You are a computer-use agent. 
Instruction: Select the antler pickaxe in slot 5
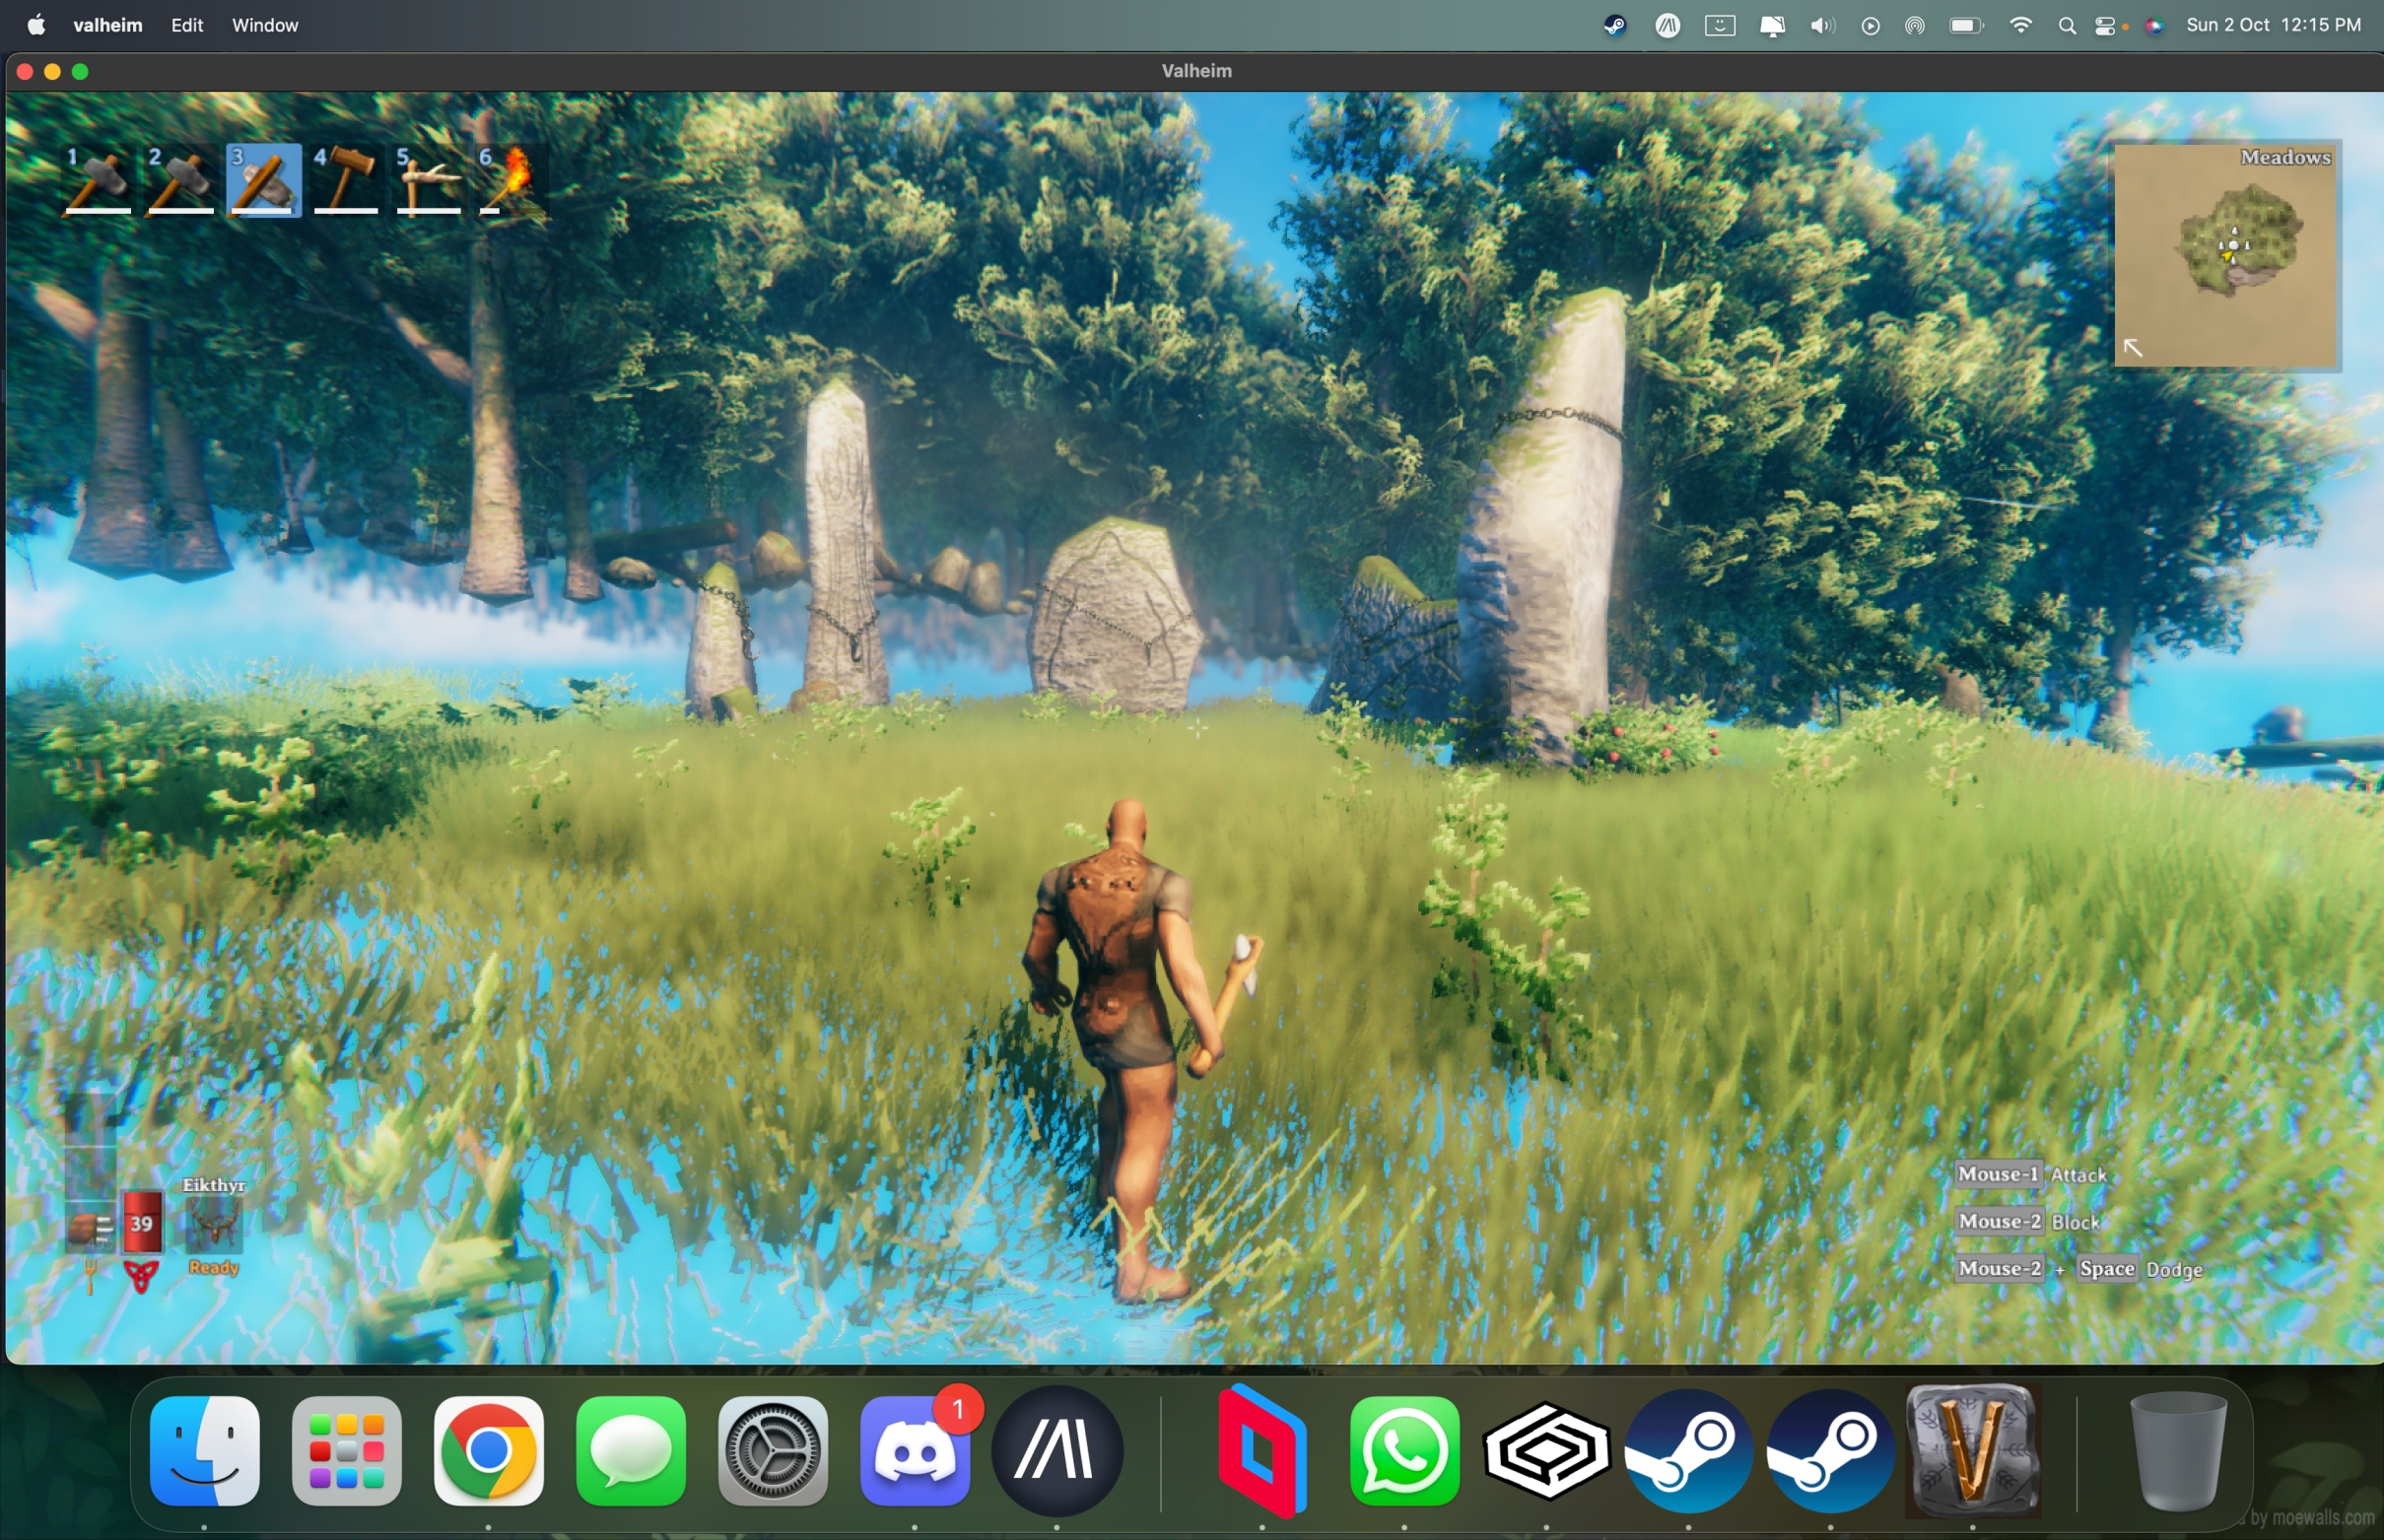click(429, 179)
